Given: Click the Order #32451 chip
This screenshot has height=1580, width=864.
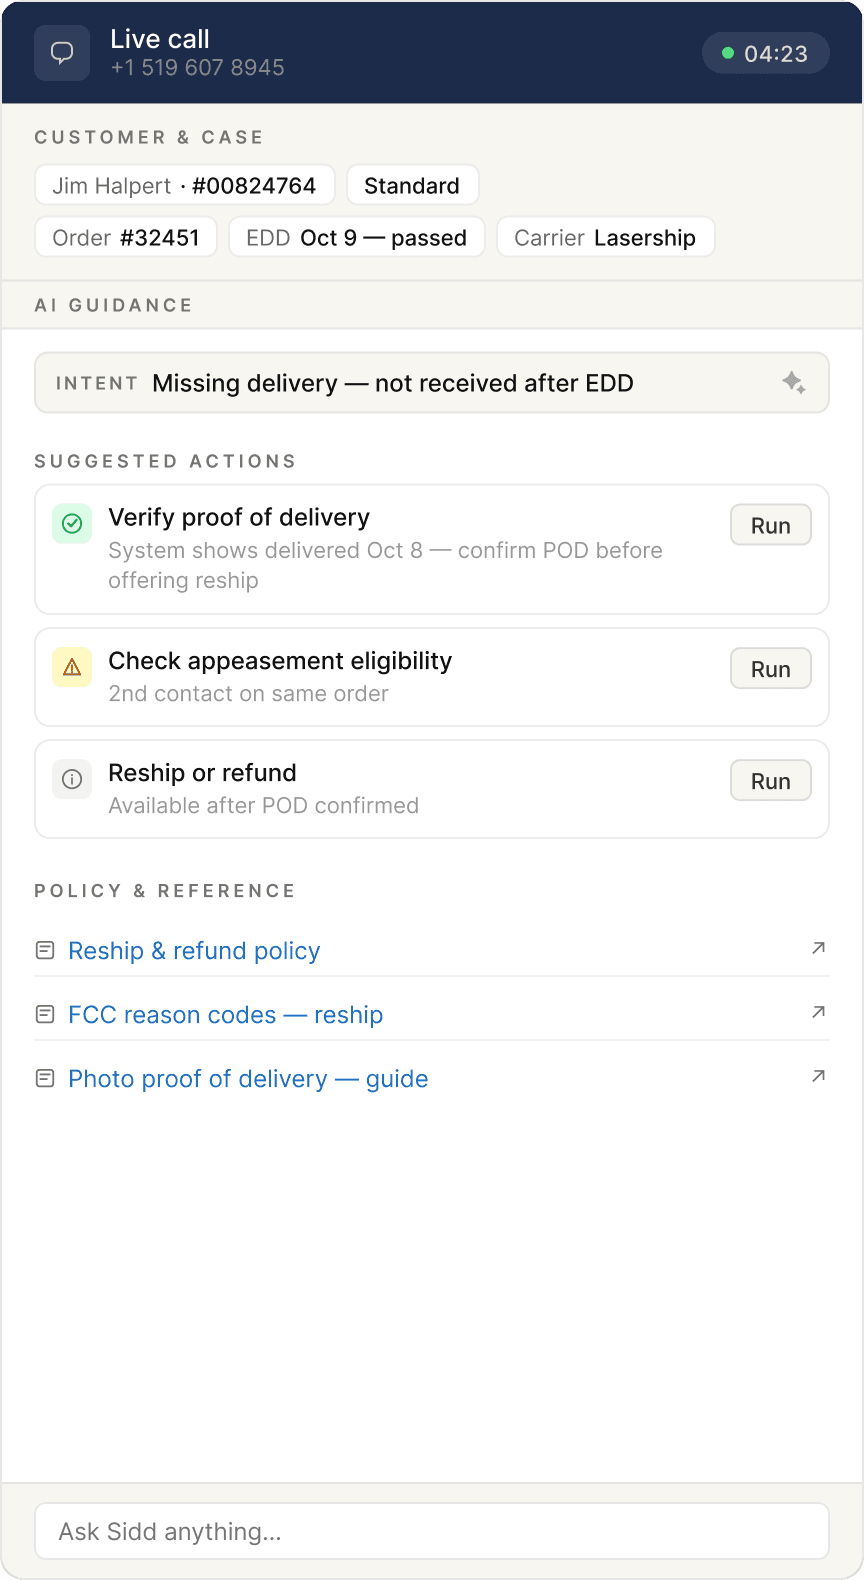Looking at the screenshot, I should click(x=126, y=238).
